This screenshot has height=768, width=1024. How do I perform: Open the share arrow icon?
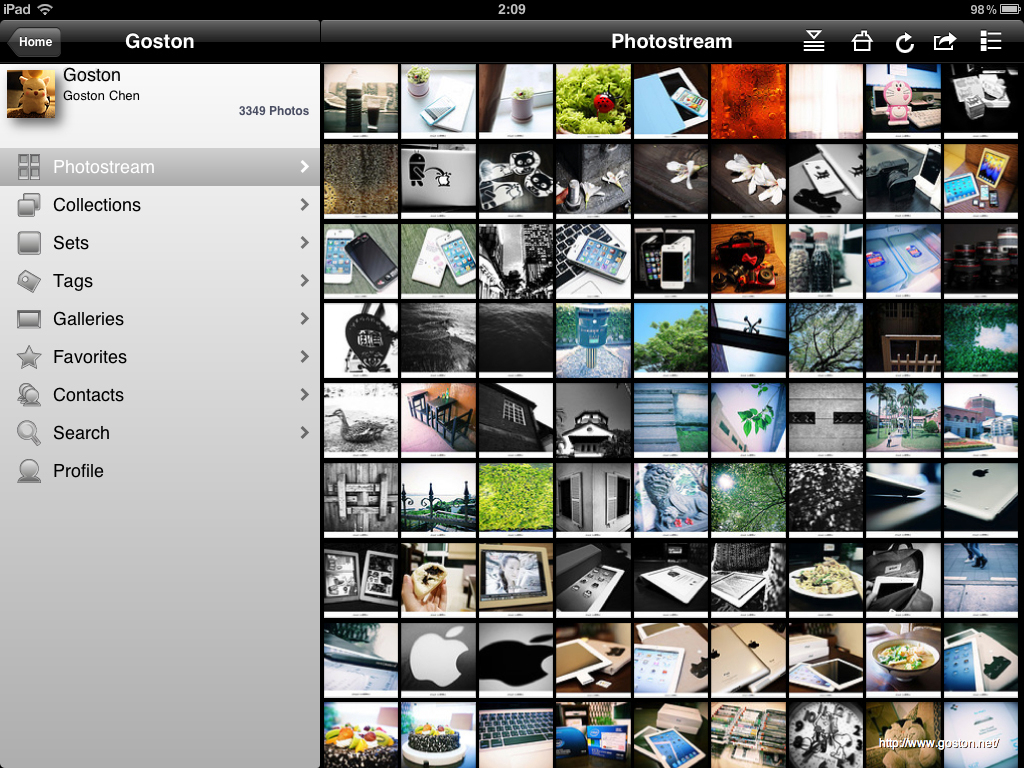[945, 42]
